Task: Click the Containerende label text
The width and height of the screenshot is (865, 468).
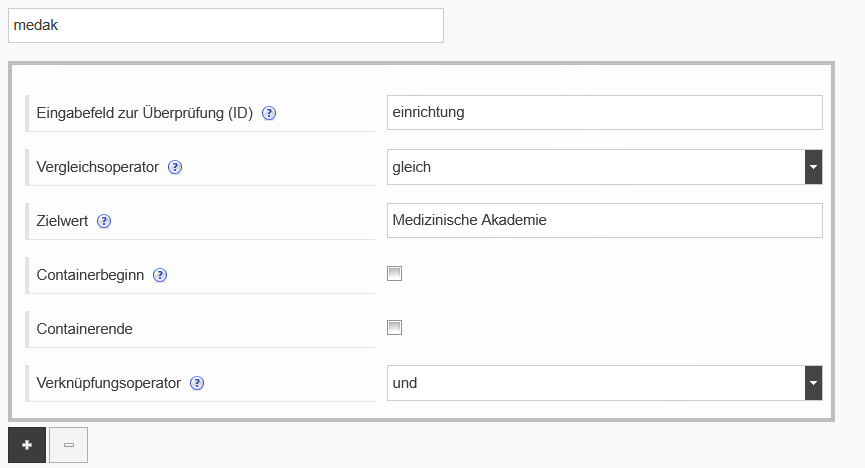Action: tap(85, 329)
